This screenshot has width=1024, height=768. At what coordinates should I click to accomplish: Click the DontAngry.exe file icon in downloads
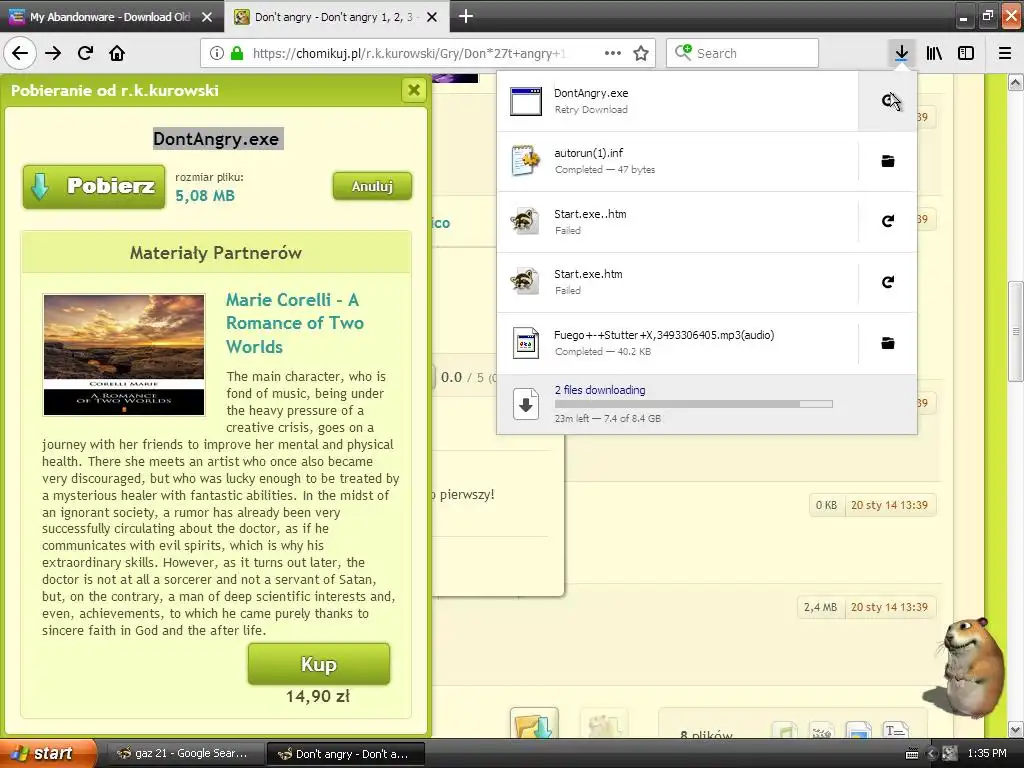[x=526, y=101]
